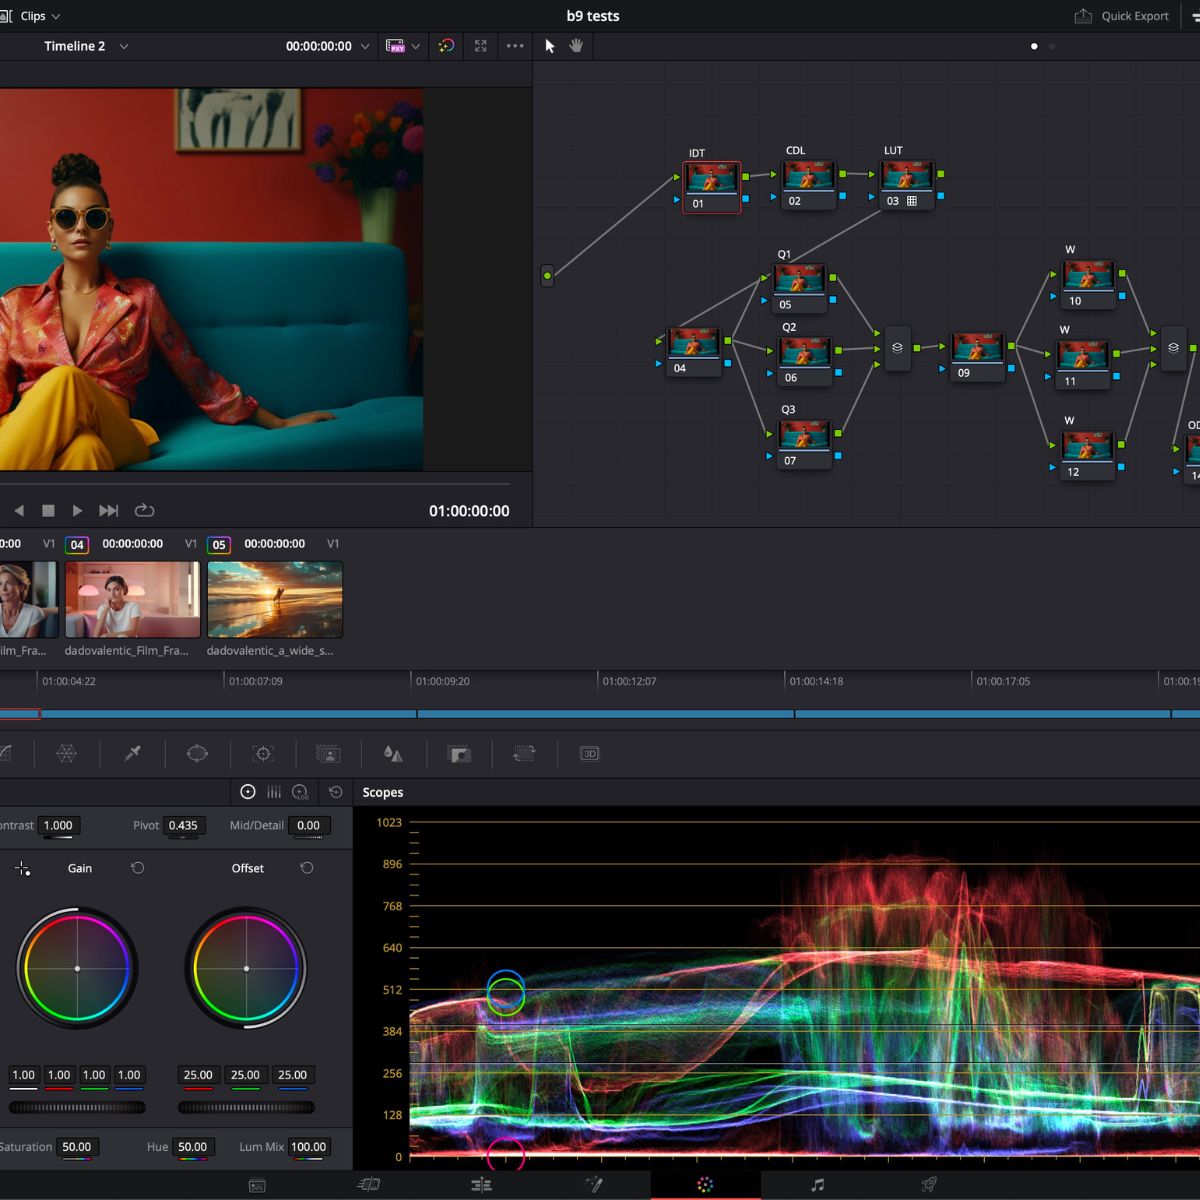This screenshot has height=1200, width=1200.
Task: Open the Blur palette
Action: pos(393,754)
